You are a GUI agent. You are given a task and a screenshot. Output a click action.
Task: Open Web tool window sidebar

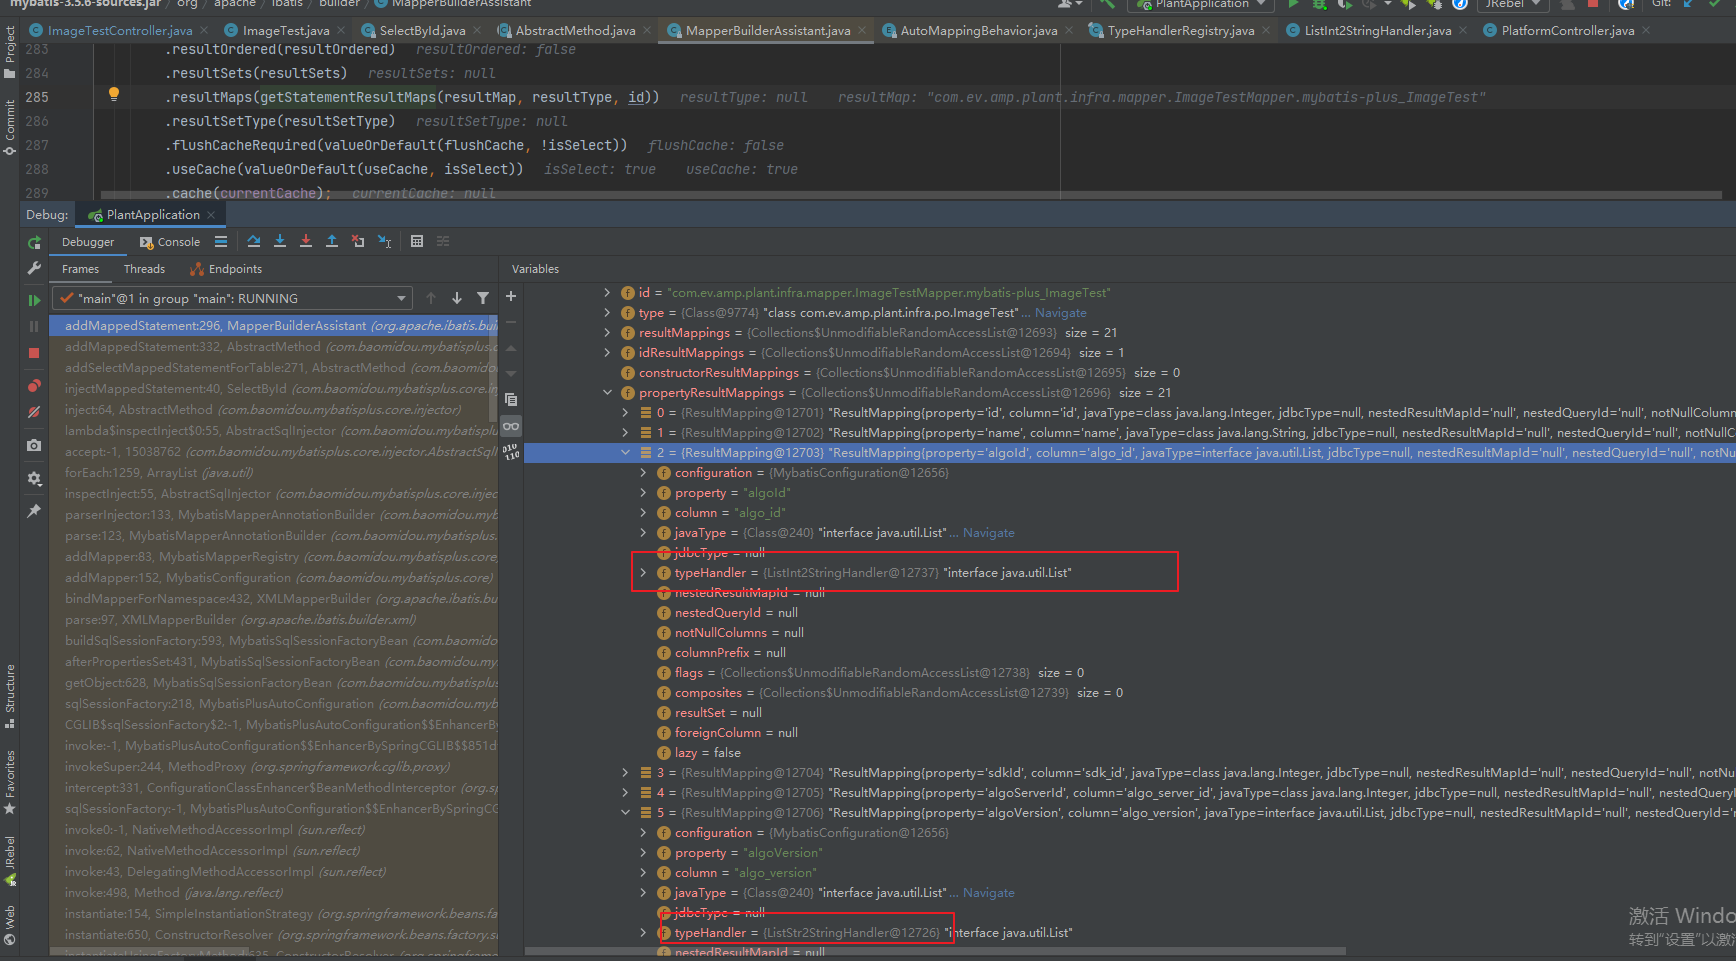click(10, 925)
